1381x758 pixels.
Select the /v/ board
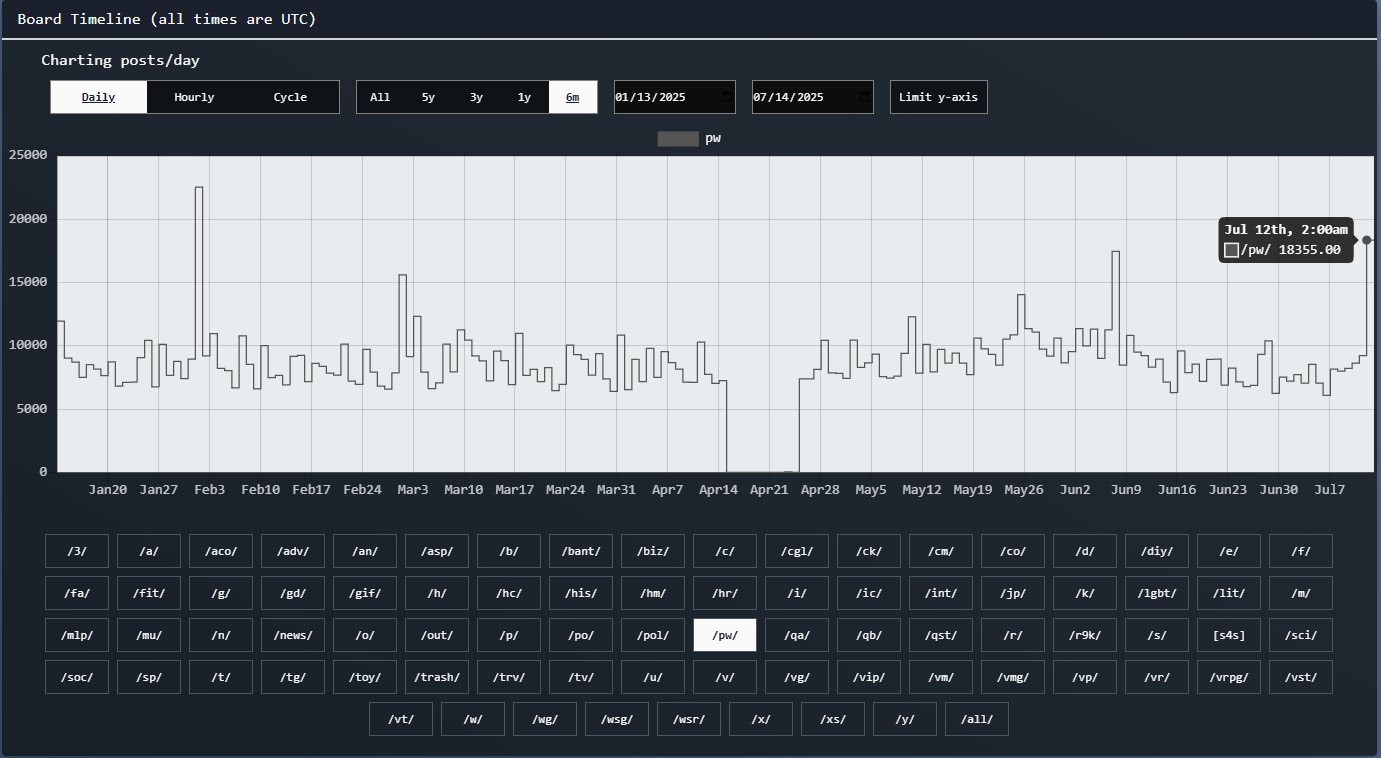click(725, 677)
